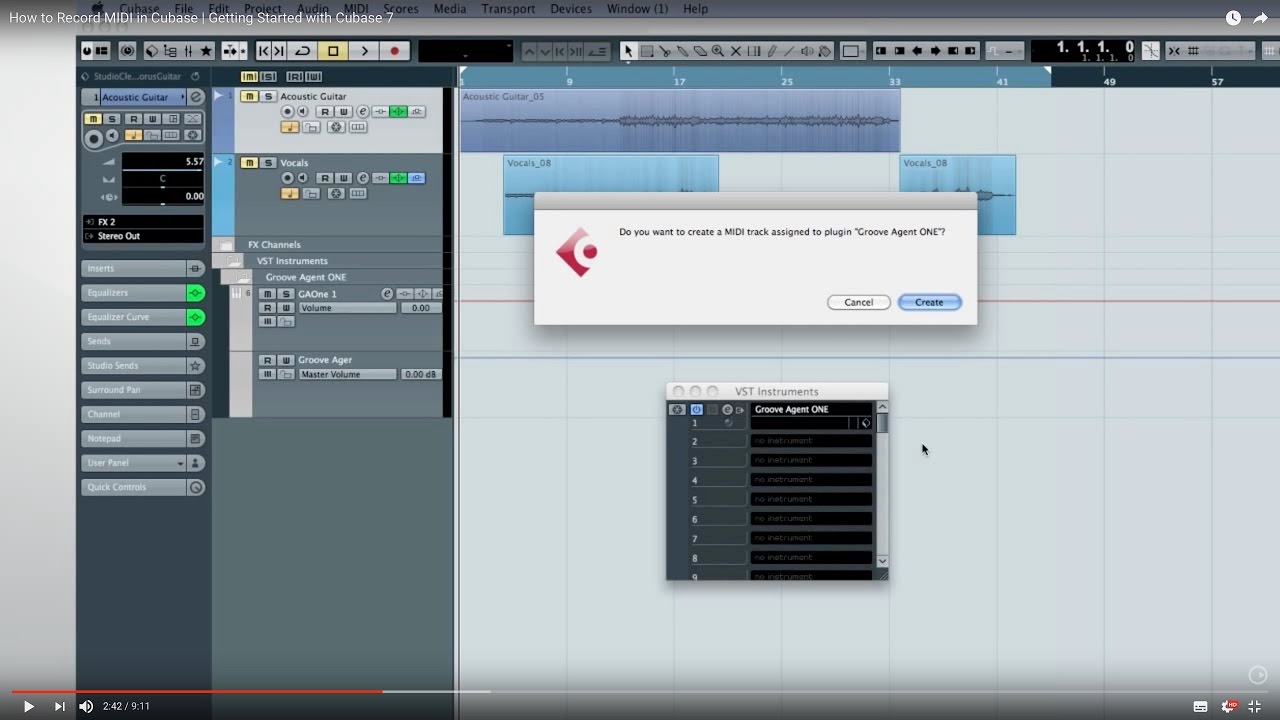Select the Color bucket tool
This screenshot has height=720, width=1280.
(825, 51)
